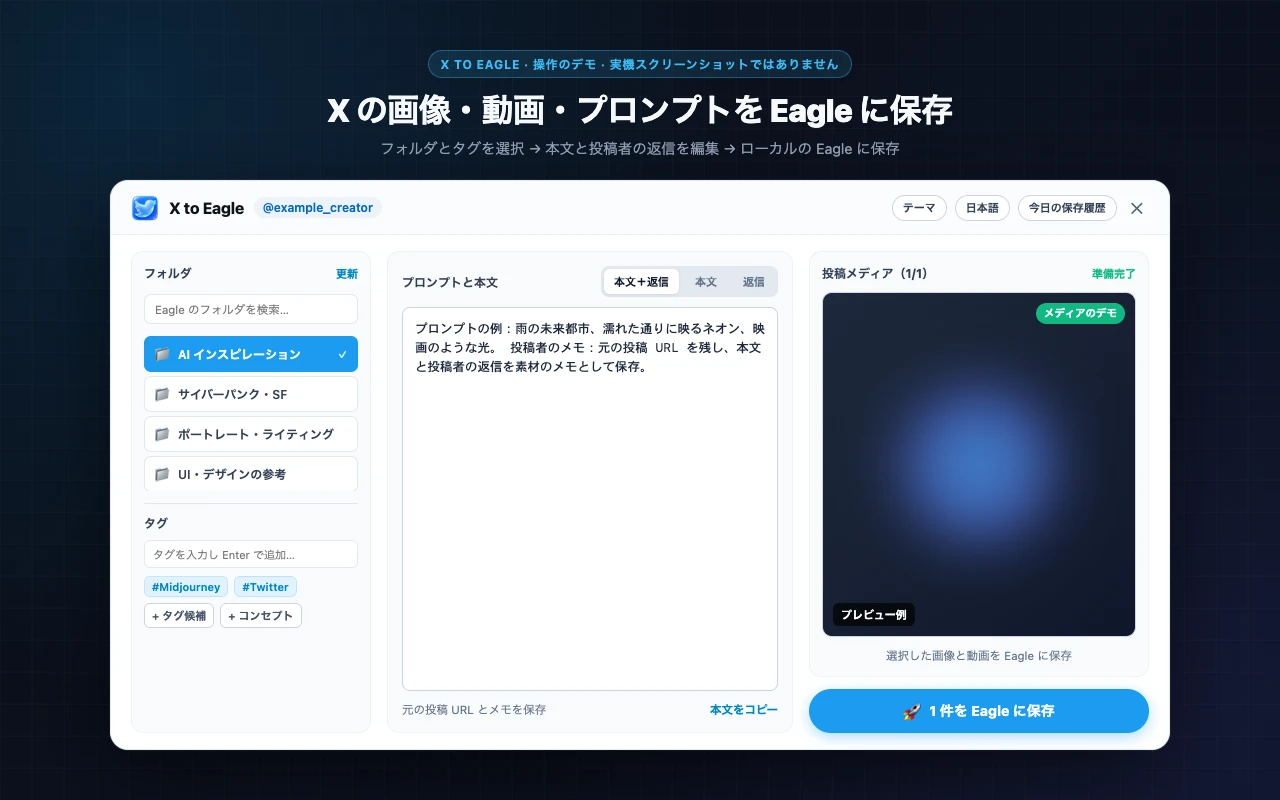Click the 準備完了 status text
This screenshot has width=1280, height=800.
(1114, 274)
